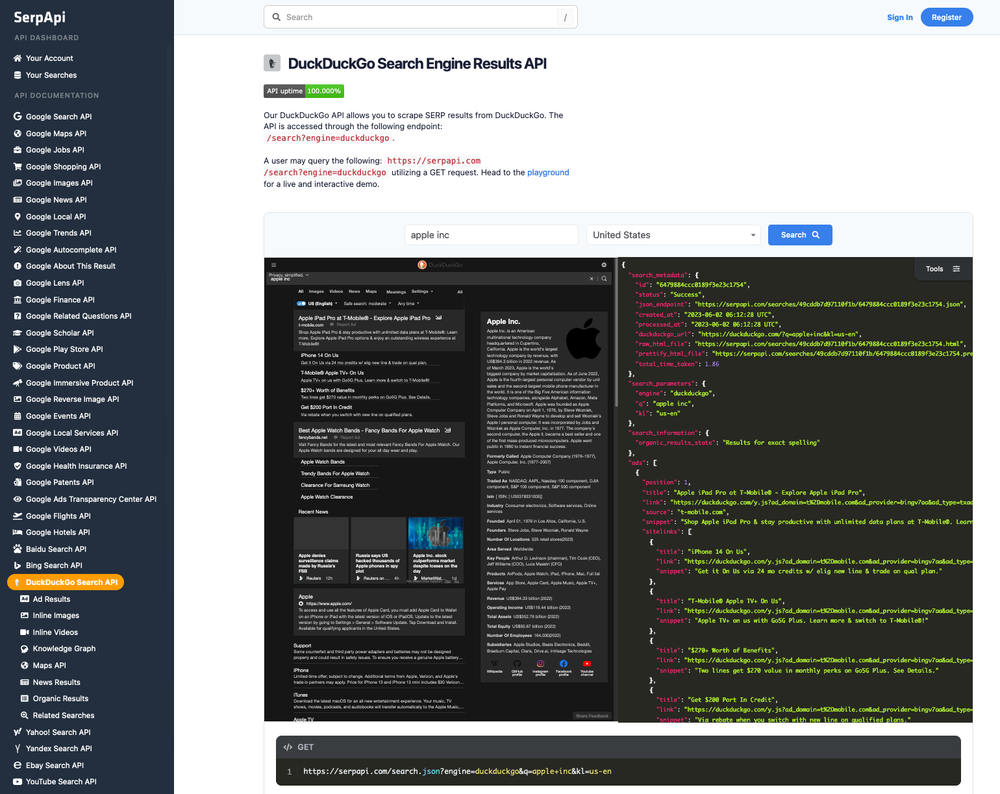Expand the list options icon next to Tools
This screenshot has width=1000, height=794.
coord(958,268)
